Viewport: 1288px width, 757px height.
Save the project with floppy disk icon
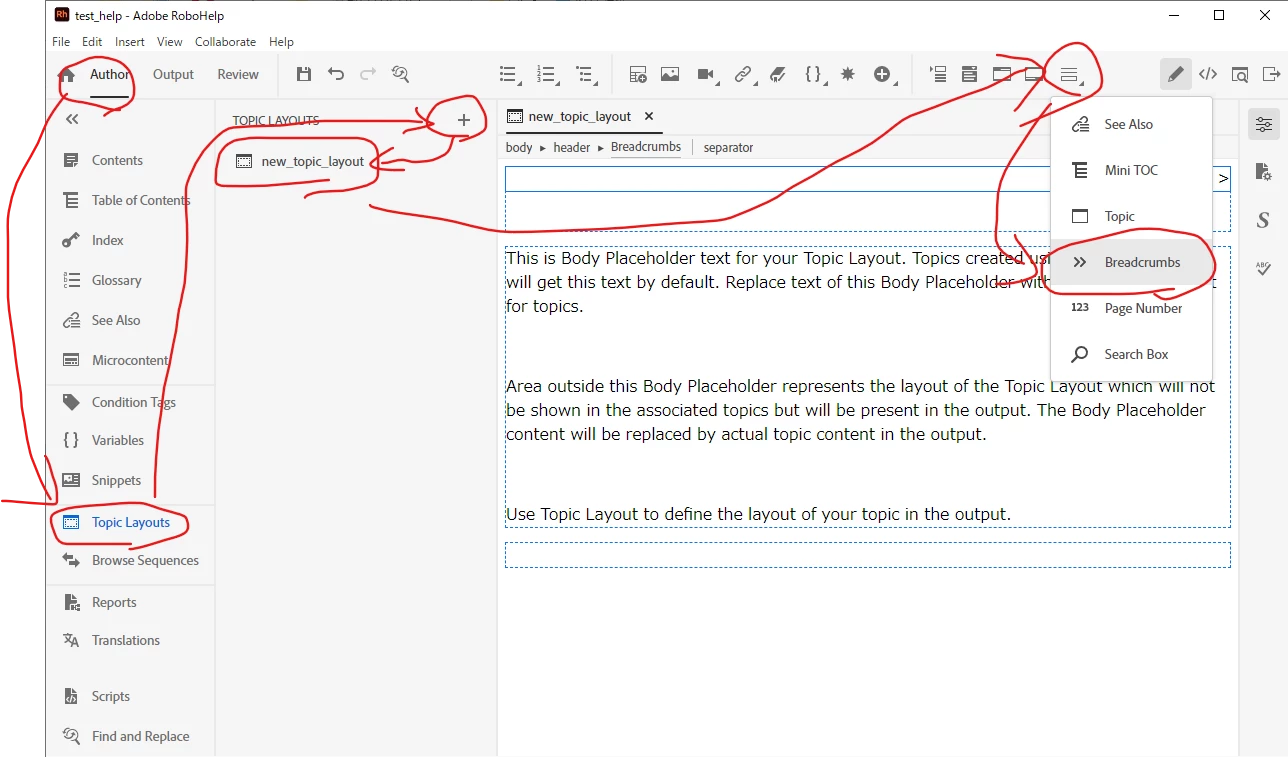coord(304,74)
